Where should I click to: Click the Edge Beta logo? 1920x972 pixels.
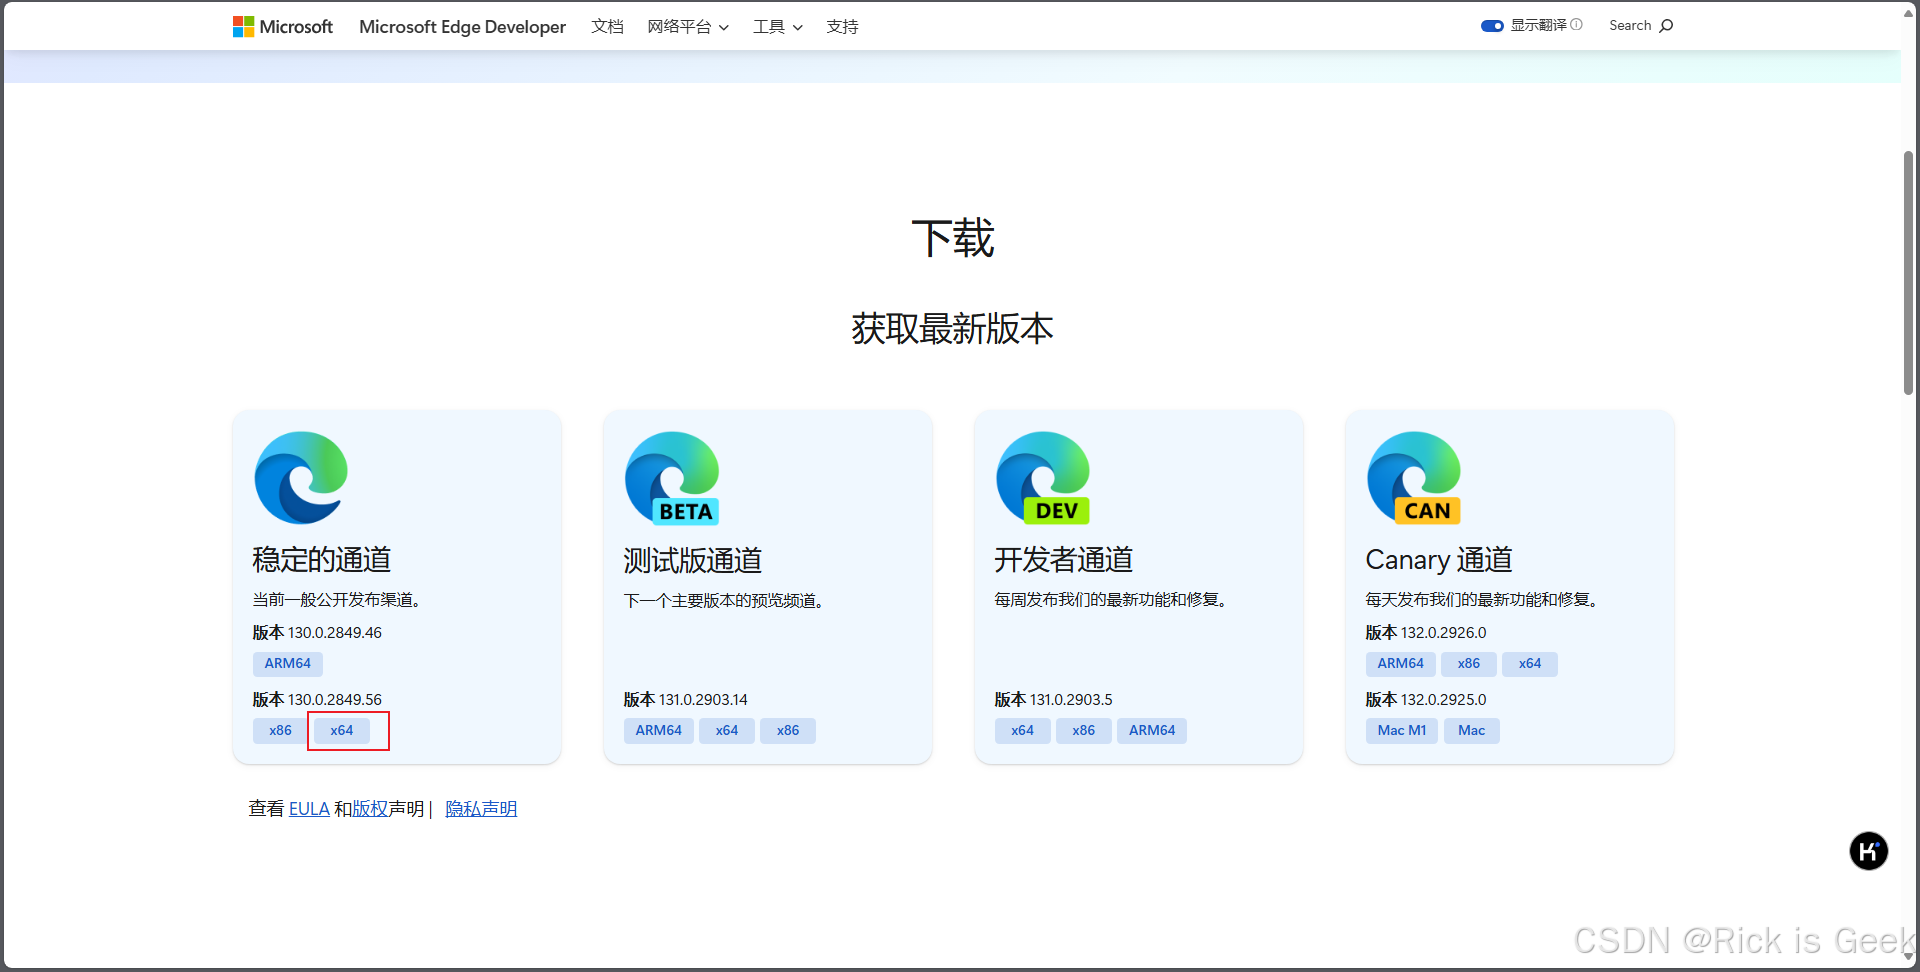point(672,478)
